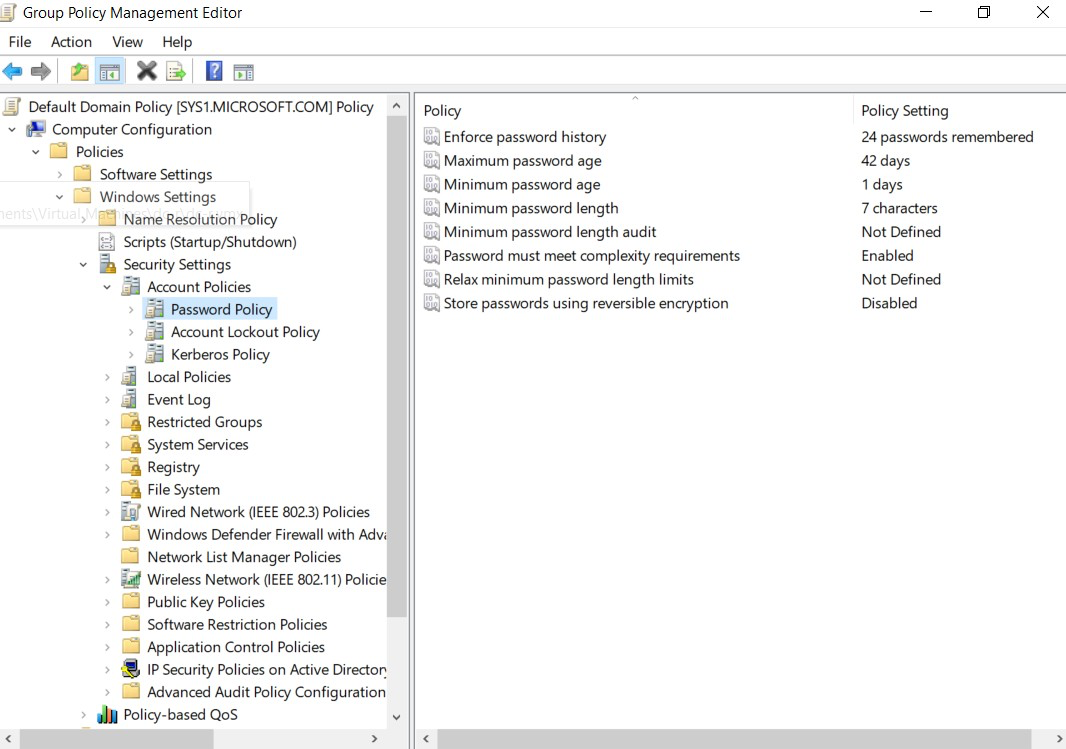The image size is (1066, 749).
Task: Expand the Account Lockout Policy node
Action: tap(131, 332)
